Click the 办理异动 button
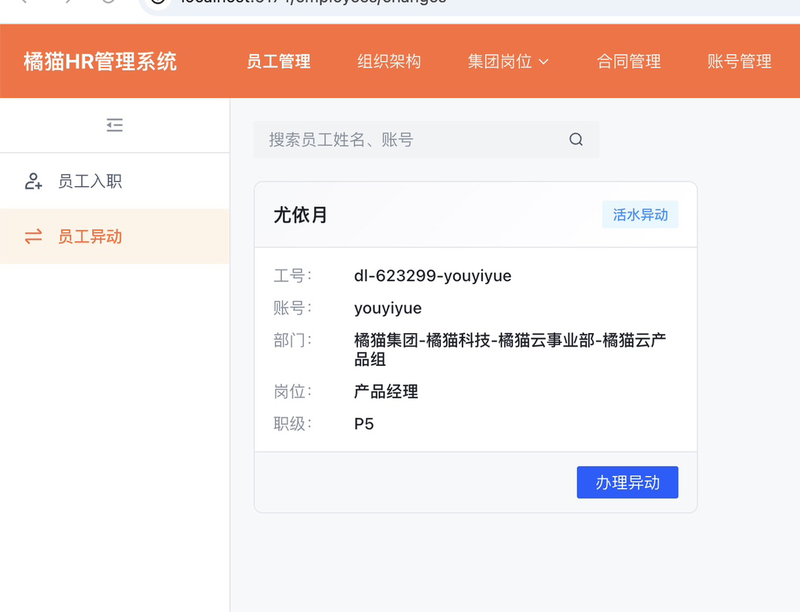 coord(628,482)
